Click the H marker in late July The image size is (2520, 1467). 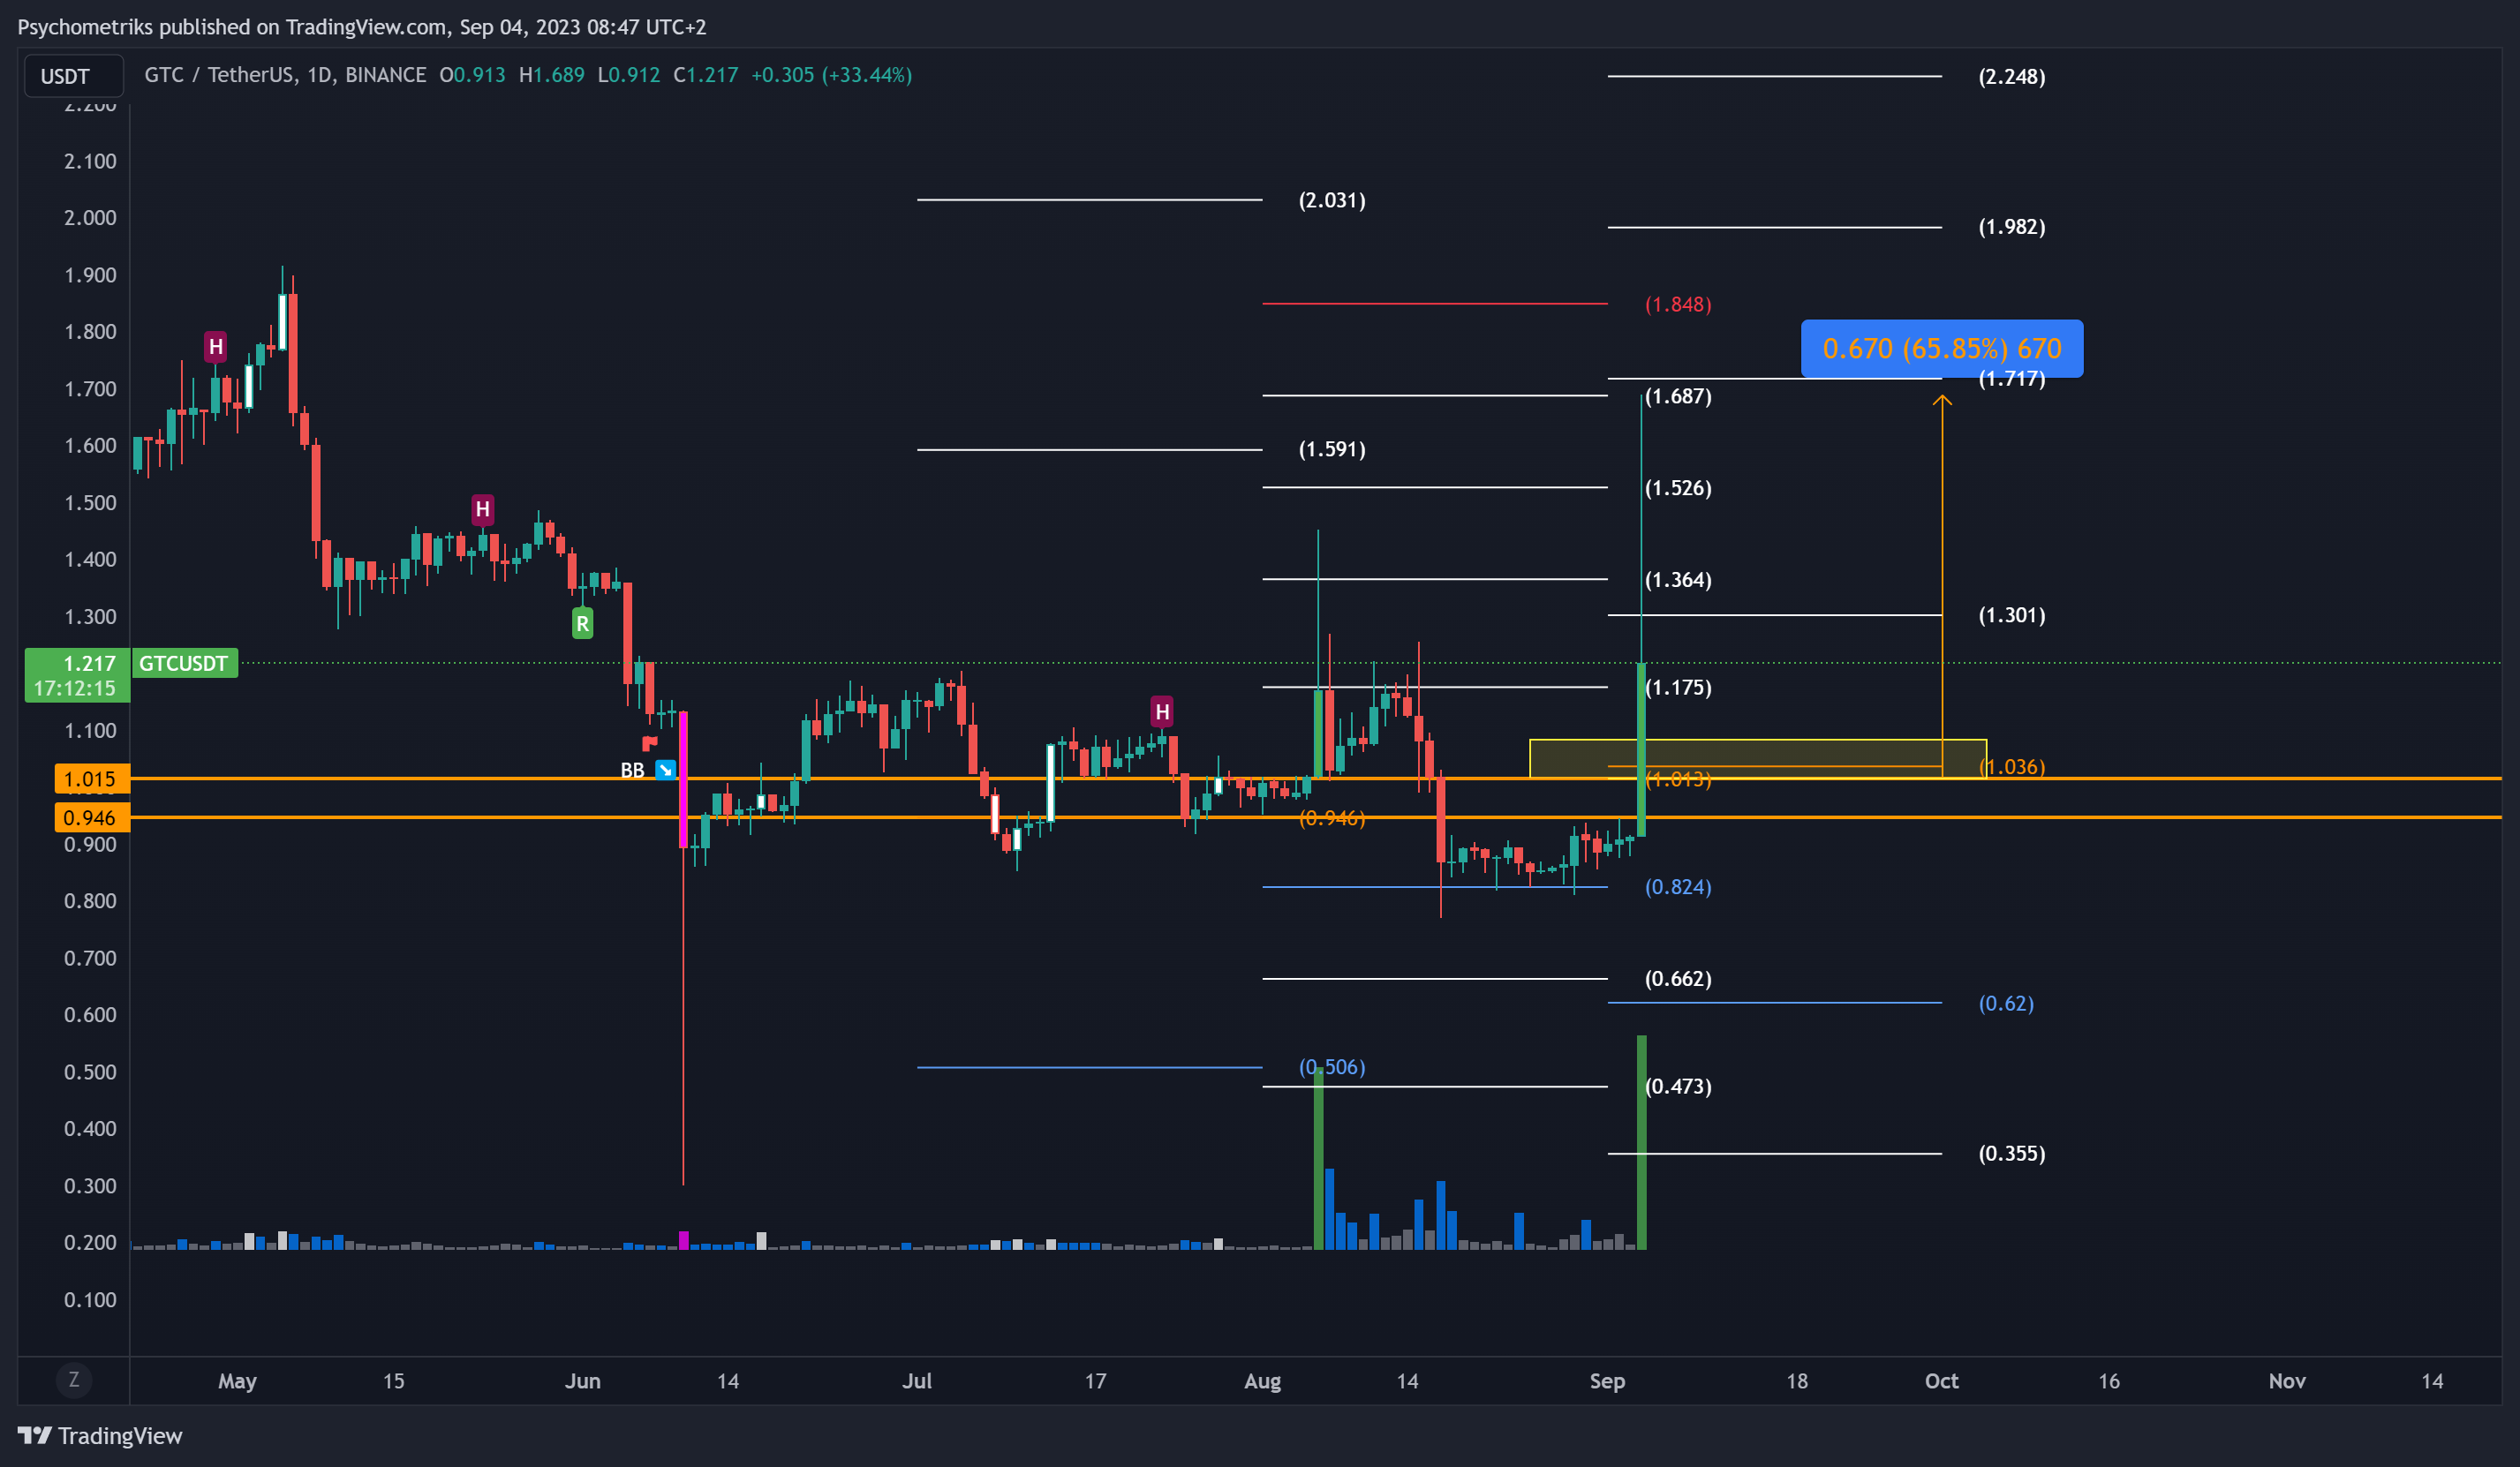1161,712
